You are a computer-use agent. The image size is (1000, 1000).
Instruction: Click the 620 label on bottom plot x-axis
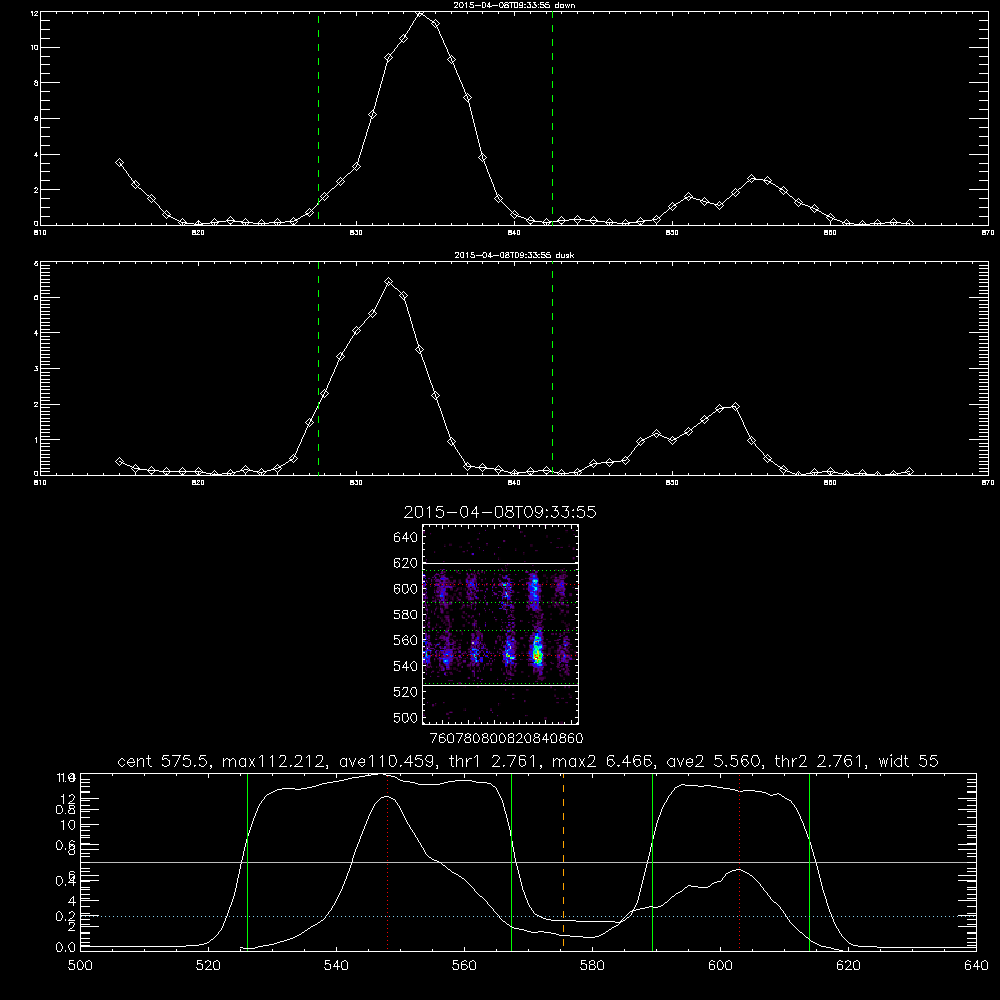pyautogui.click(x=848, y=966)
